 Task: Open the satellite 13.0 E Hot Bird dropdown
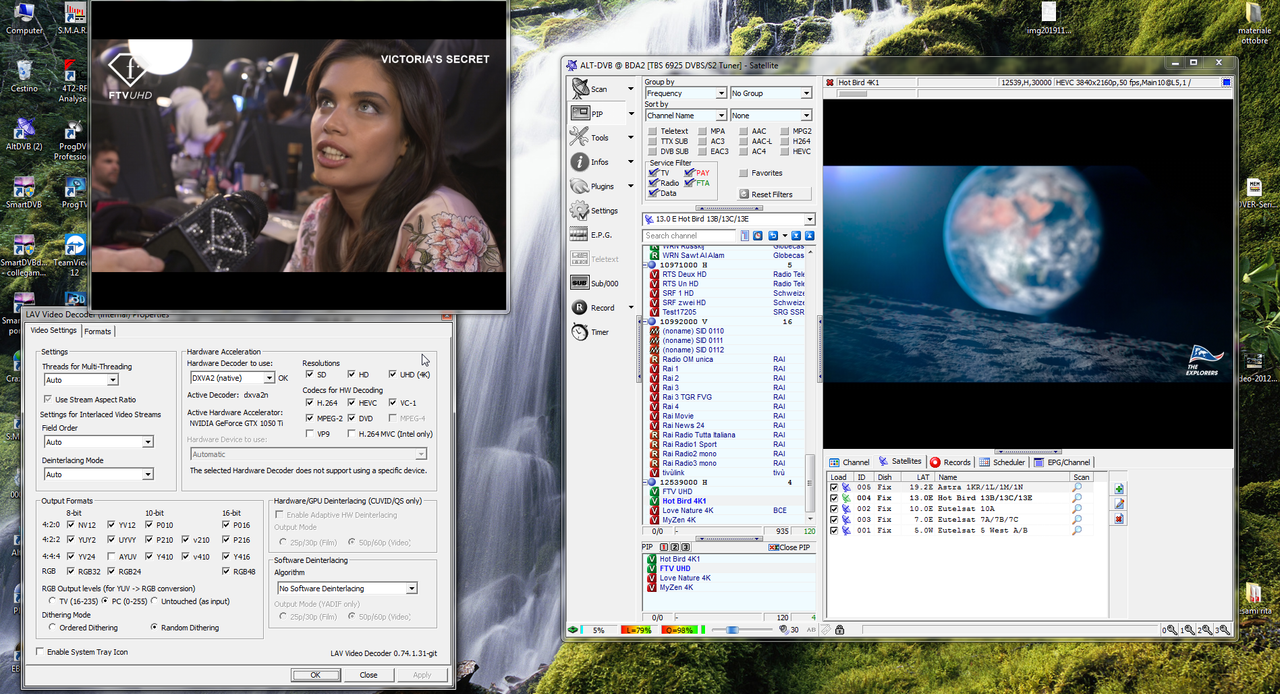click(x=728, y=219)
